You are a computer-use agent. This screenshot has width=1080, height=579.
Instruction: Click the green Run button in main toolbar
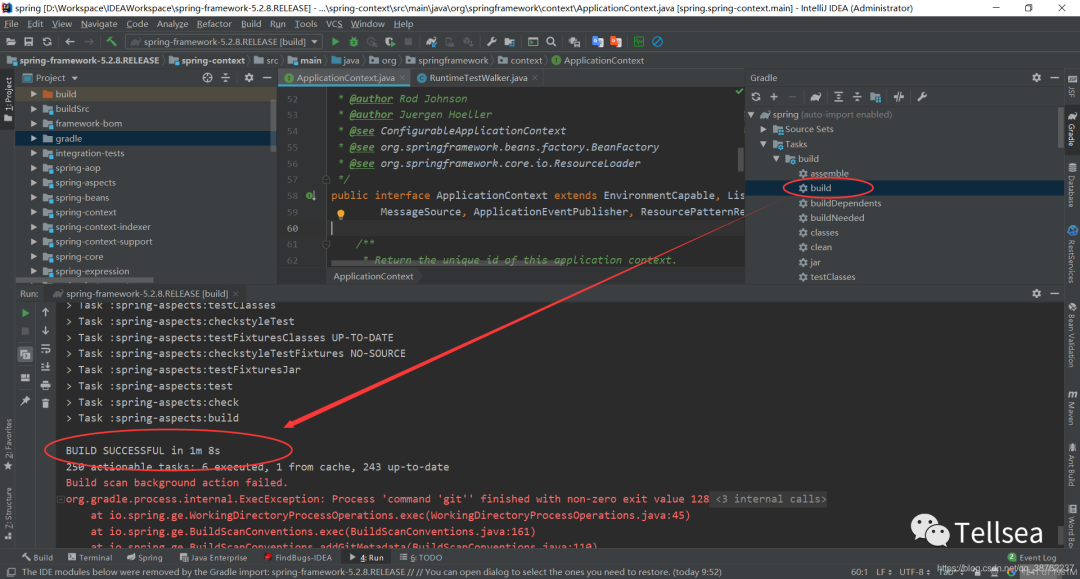tap(335, 42)
